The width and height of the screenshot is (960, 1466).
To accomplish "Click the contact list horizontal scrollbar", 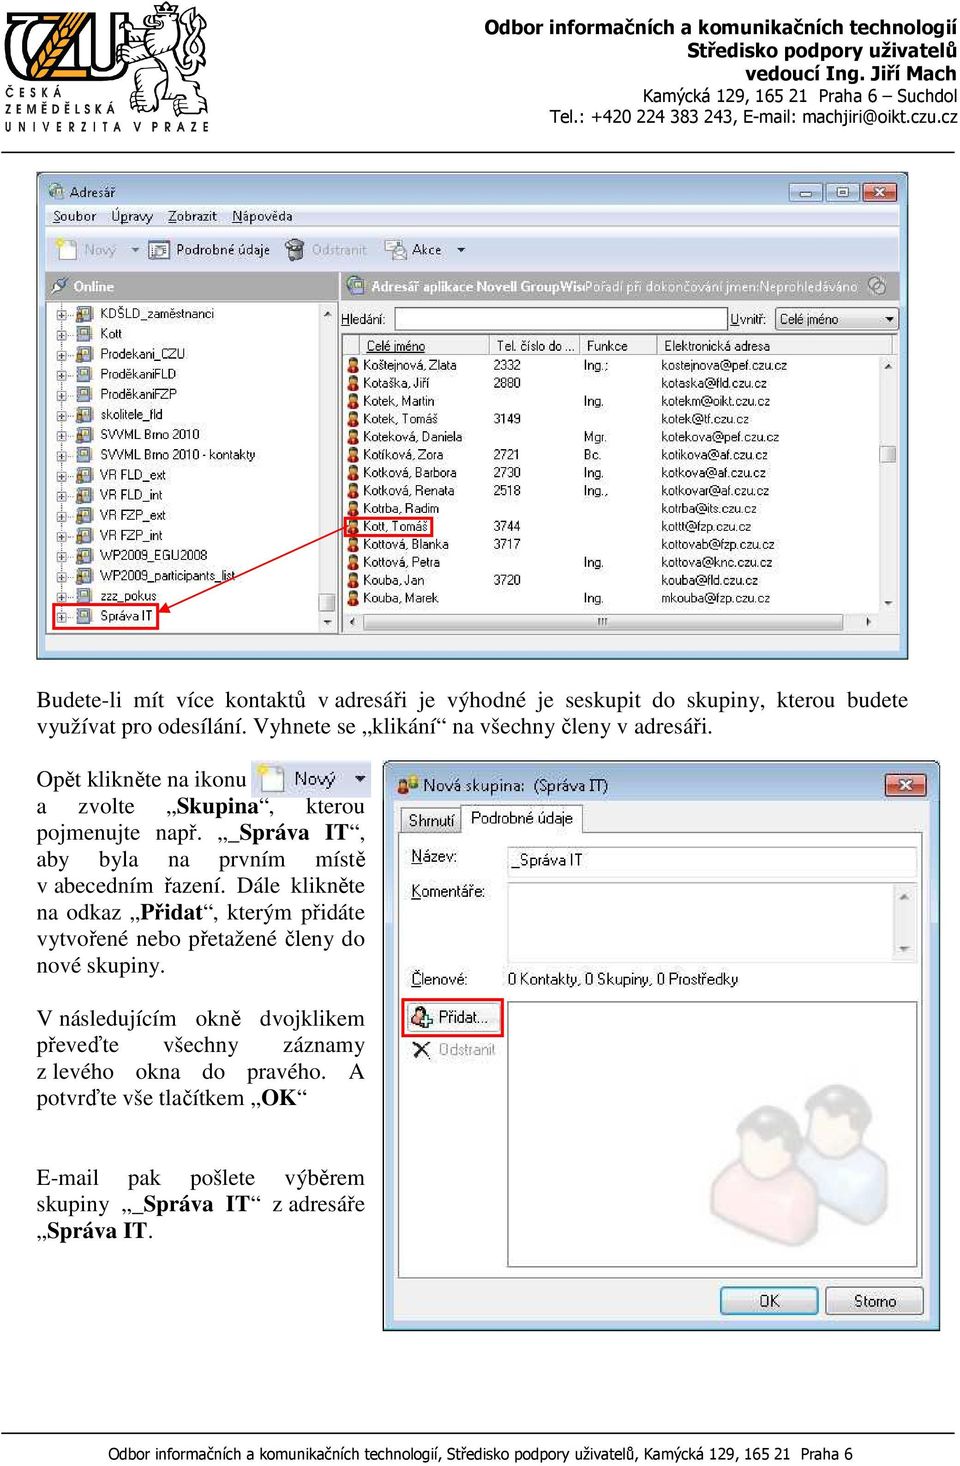I will [x=609, y=622].
